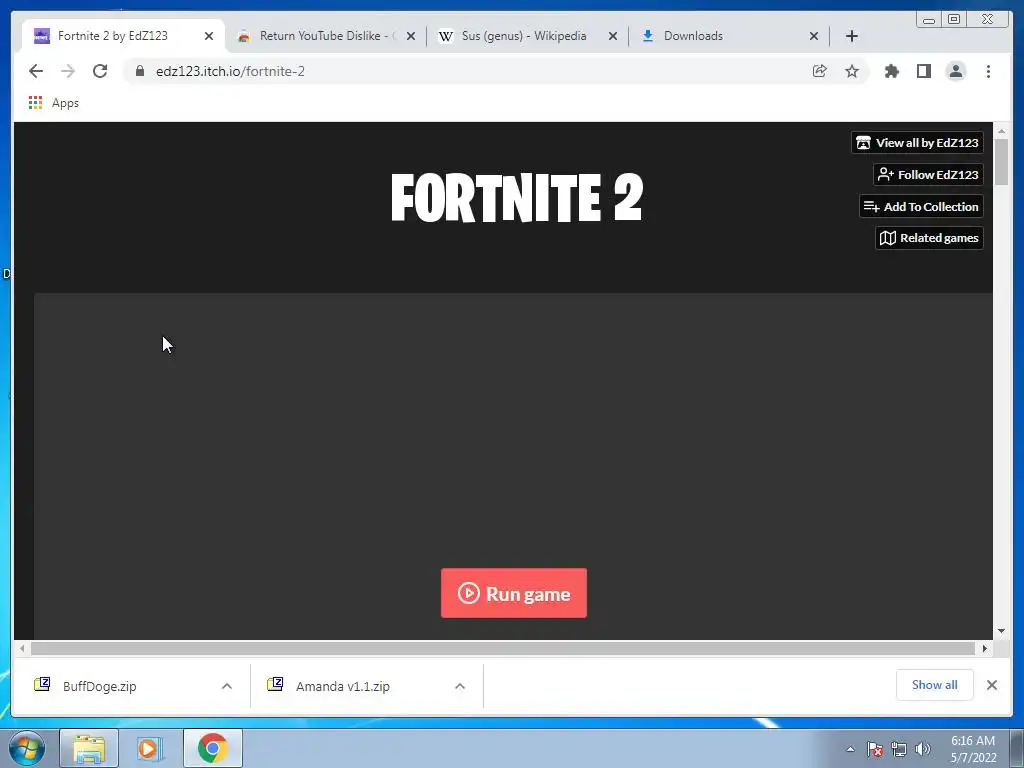Open the Amanda v1.1.zip downloaded file
Screen dimensions: 1024x768
pos(342,686)
